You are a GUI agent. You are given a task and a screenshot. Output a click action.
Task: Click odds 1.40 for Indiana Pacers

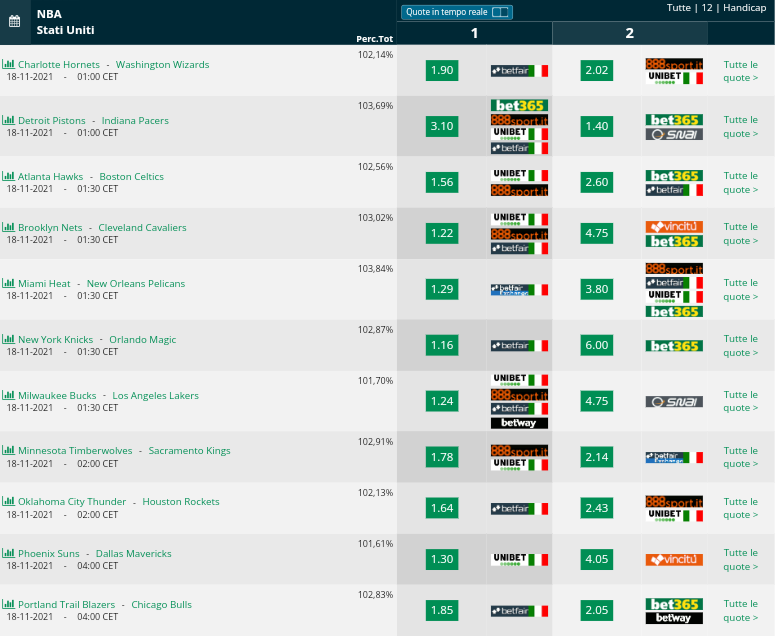pos(596,126)
